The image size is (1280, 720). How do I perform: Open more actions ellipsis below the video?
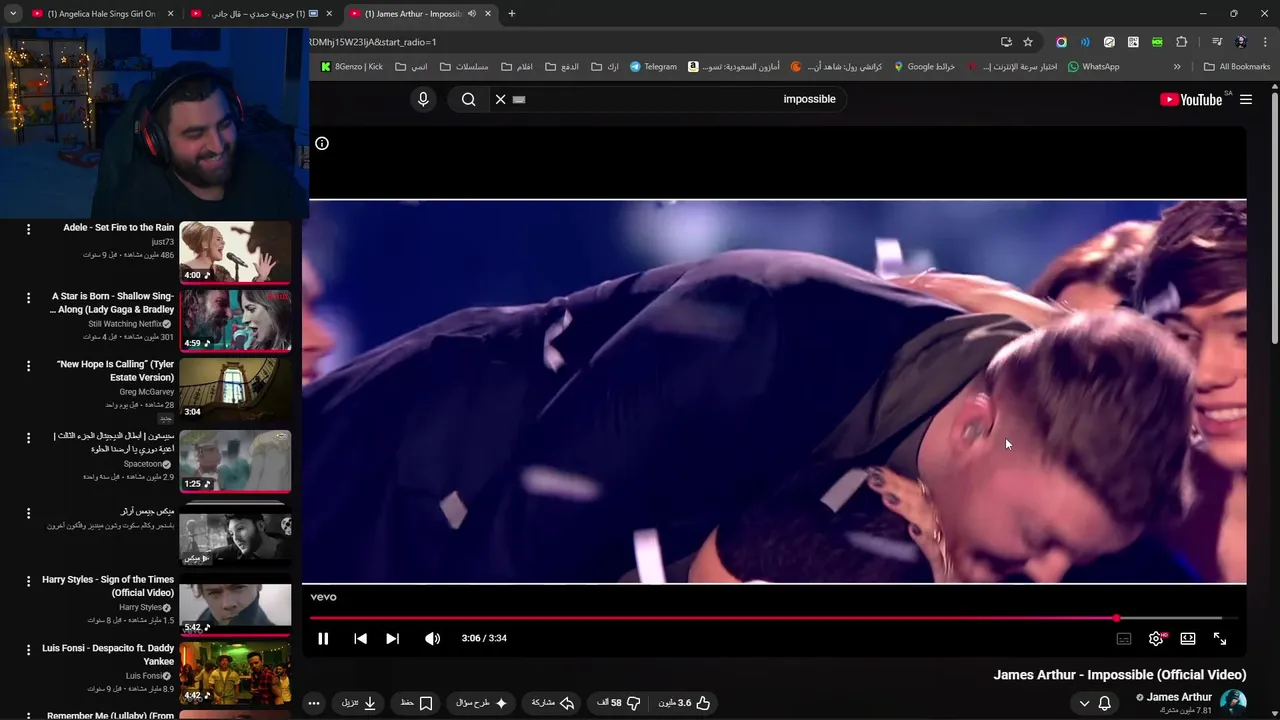pos(314,703)
